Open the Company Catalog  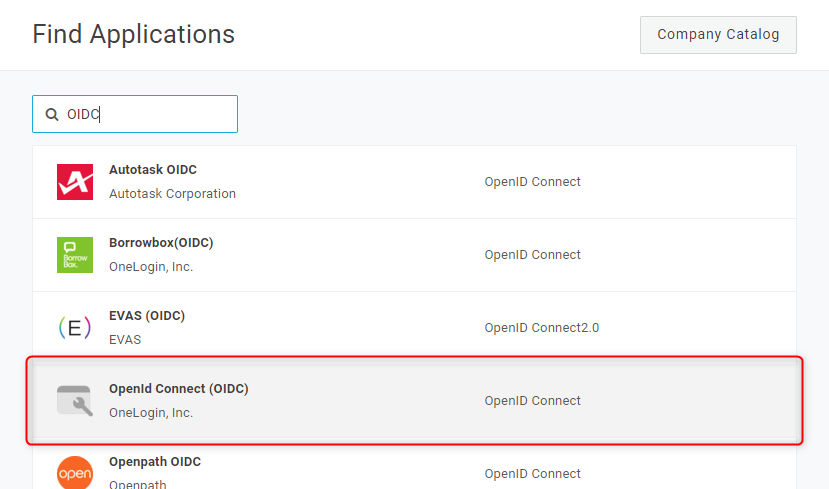[718, 35]
